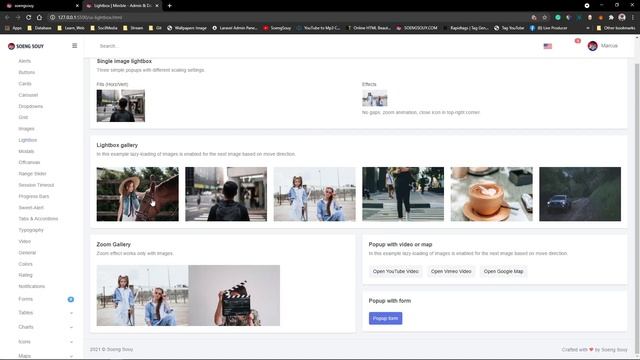Expand the Maps sidebar menu chevron
Screen dimensions: 640x360
(71, 356)
